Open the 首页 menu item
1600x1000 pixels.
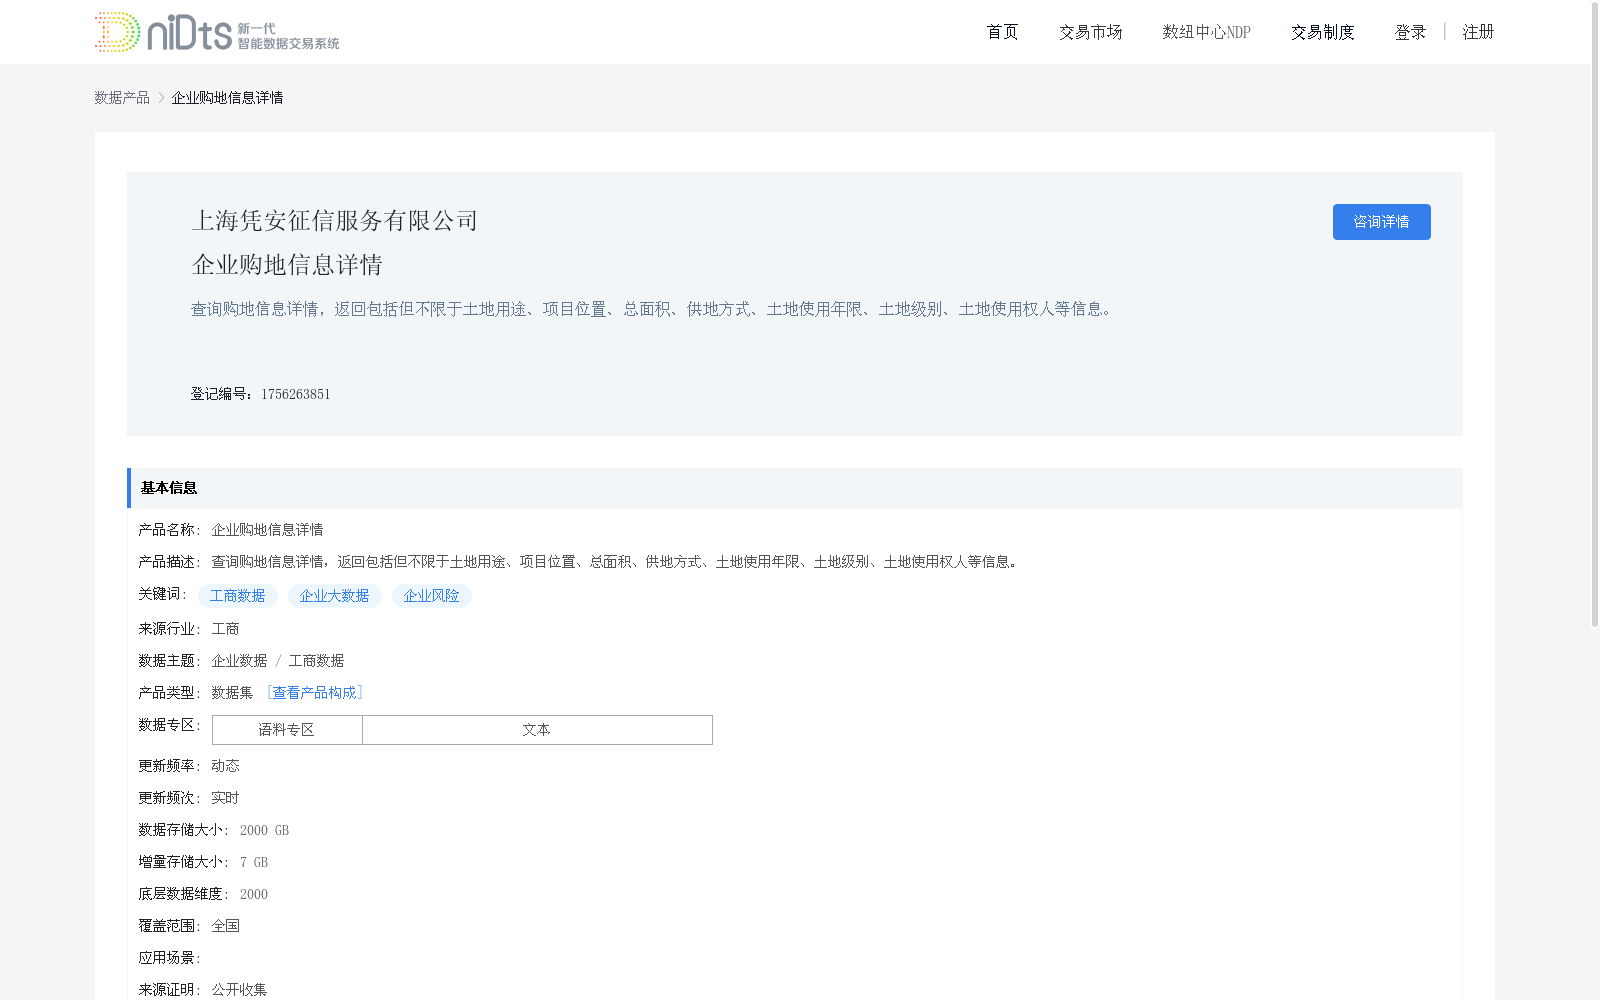point(1002,32)
